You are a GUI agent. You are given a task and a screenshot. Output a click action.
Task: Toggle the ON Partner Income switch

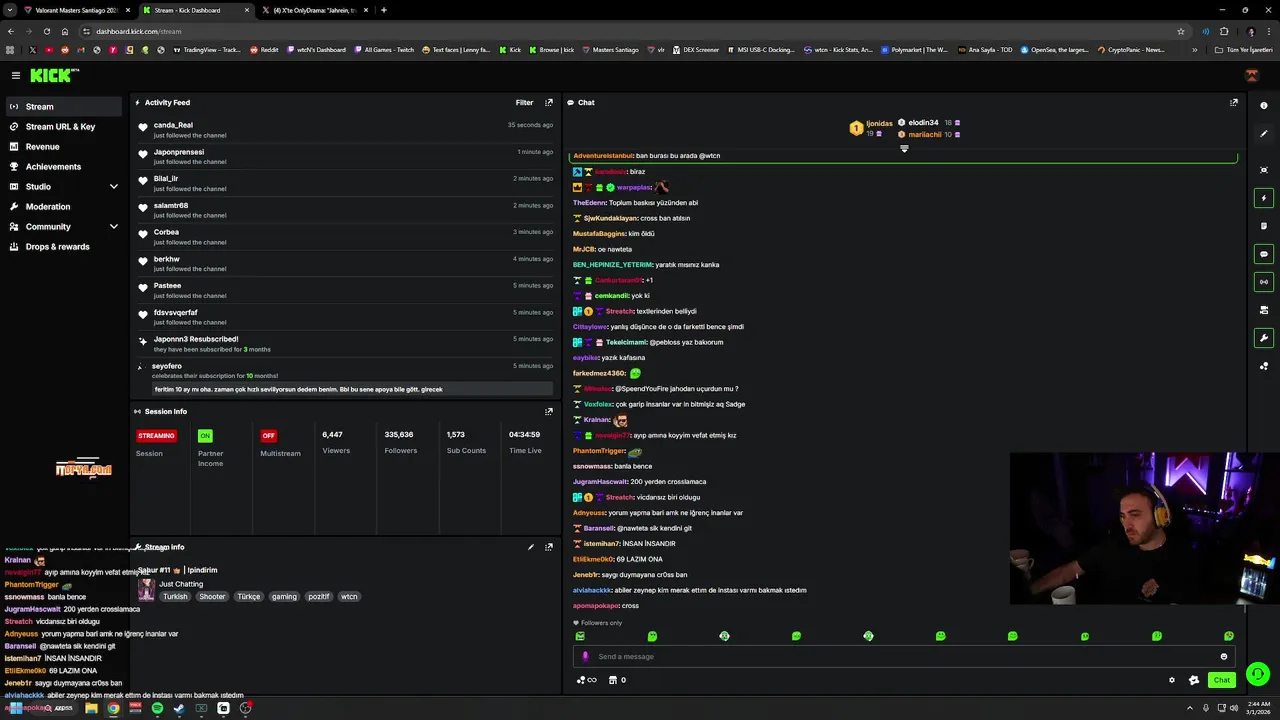[x=205, y=436]
